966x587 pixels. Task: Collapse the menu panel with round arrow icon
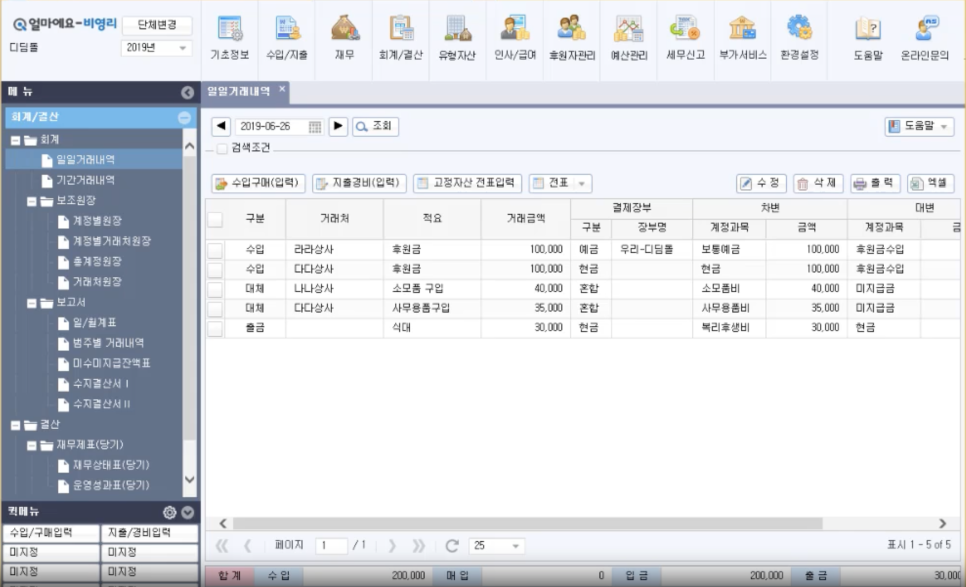pyautogui.click(x=187, y=92)
